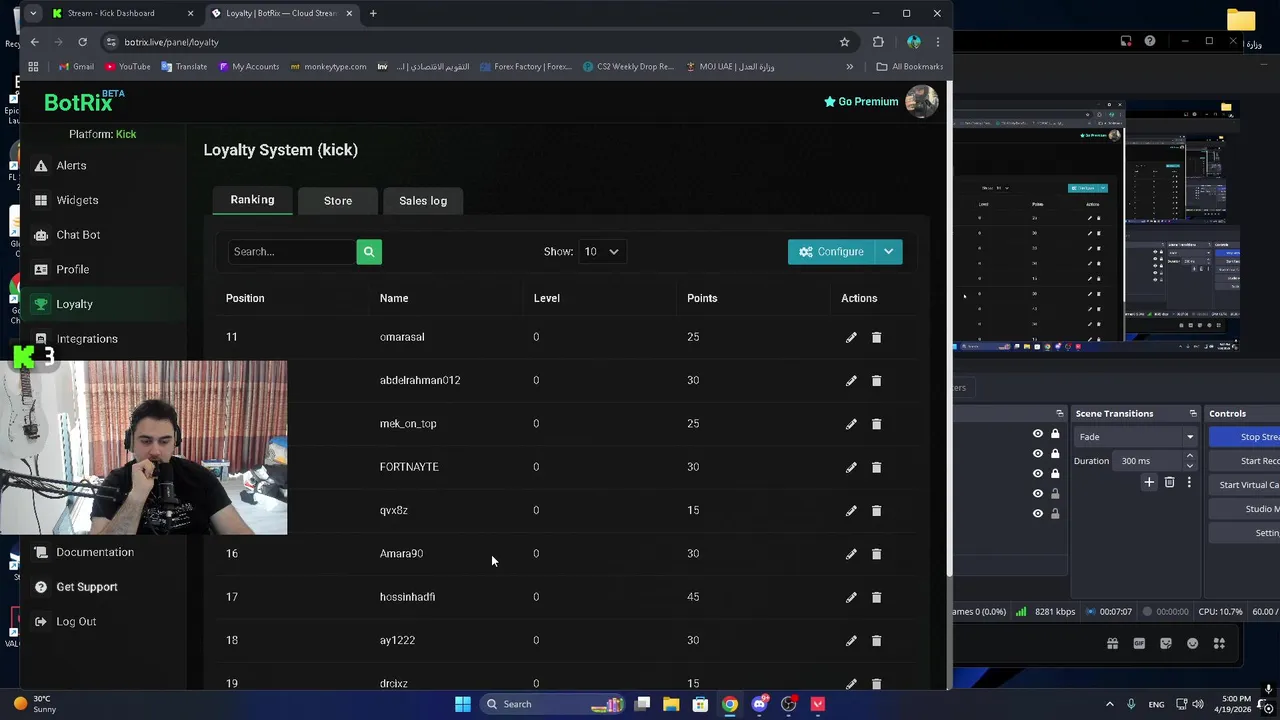This screenshot has height=720, width=1280.
Task: Toggle visibility of fourth OBS source
Action: coord(1037,494)
